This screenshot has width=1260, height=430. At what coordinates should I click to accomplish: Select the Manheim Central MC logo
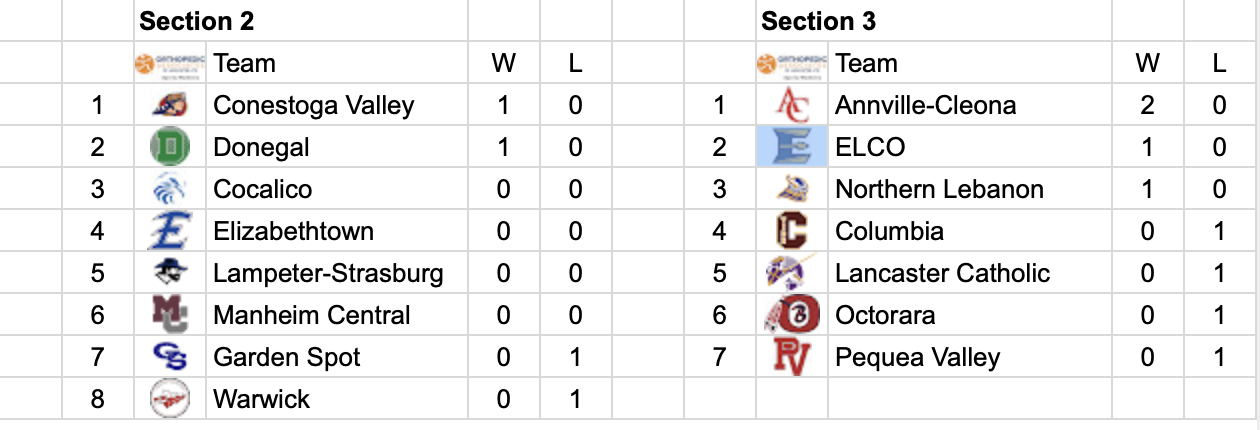click(168, 315)
